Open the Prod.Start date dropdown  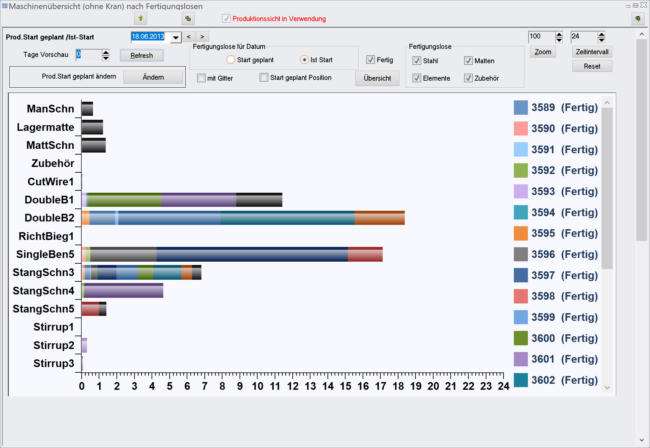[x=176, y=38]
